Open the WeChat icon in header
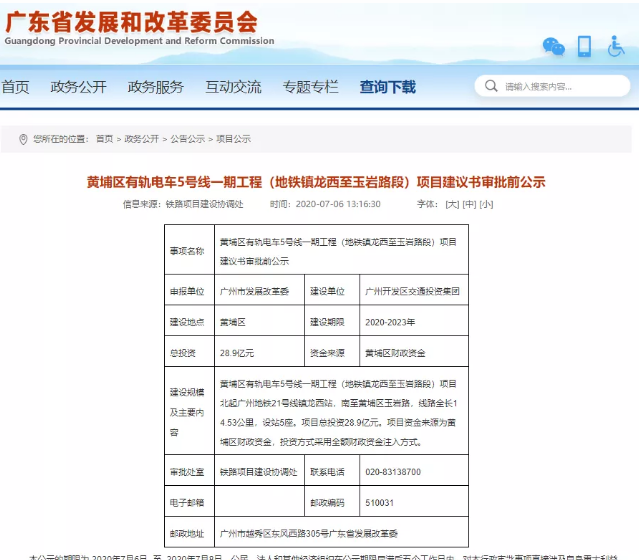639x560 pixels. [x=553, y=46]
